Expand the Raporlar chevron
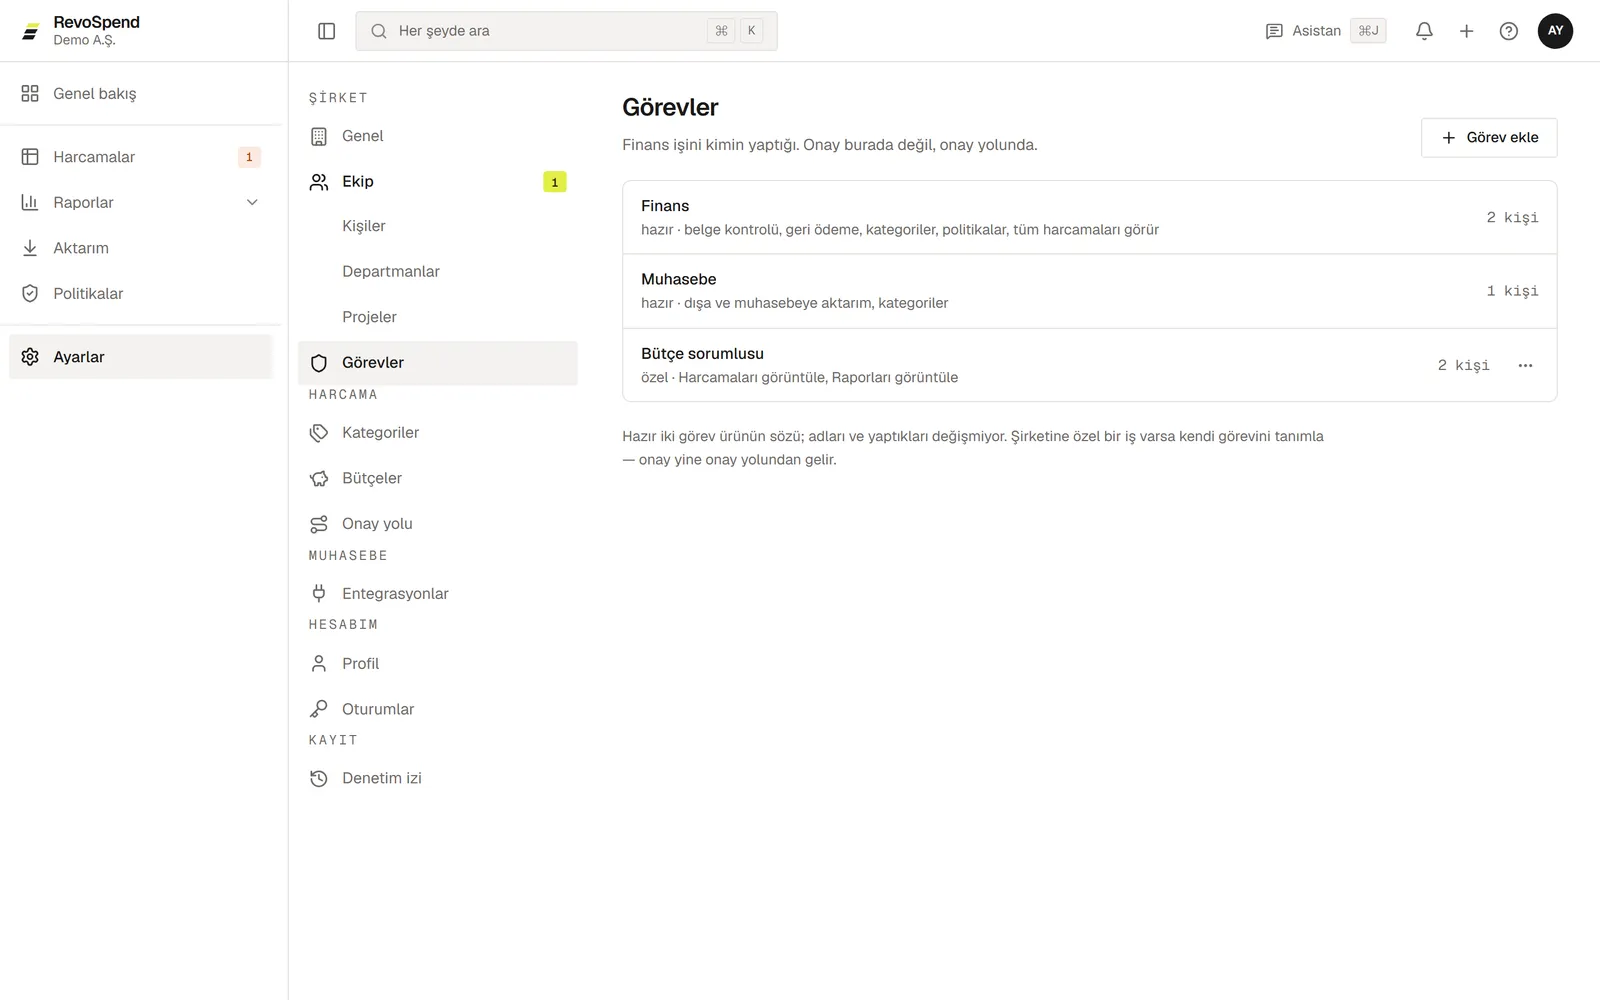 (x=252, y=202)
